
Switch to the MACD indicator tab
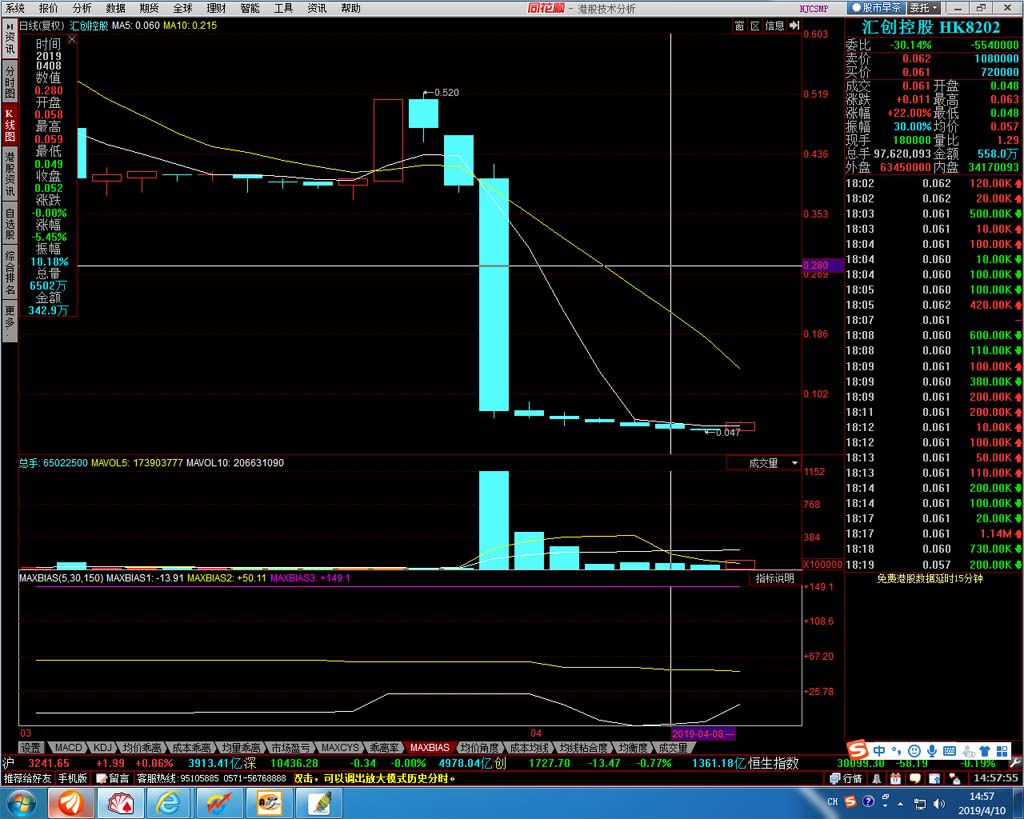pyautogui.click(x=68, y=747)
